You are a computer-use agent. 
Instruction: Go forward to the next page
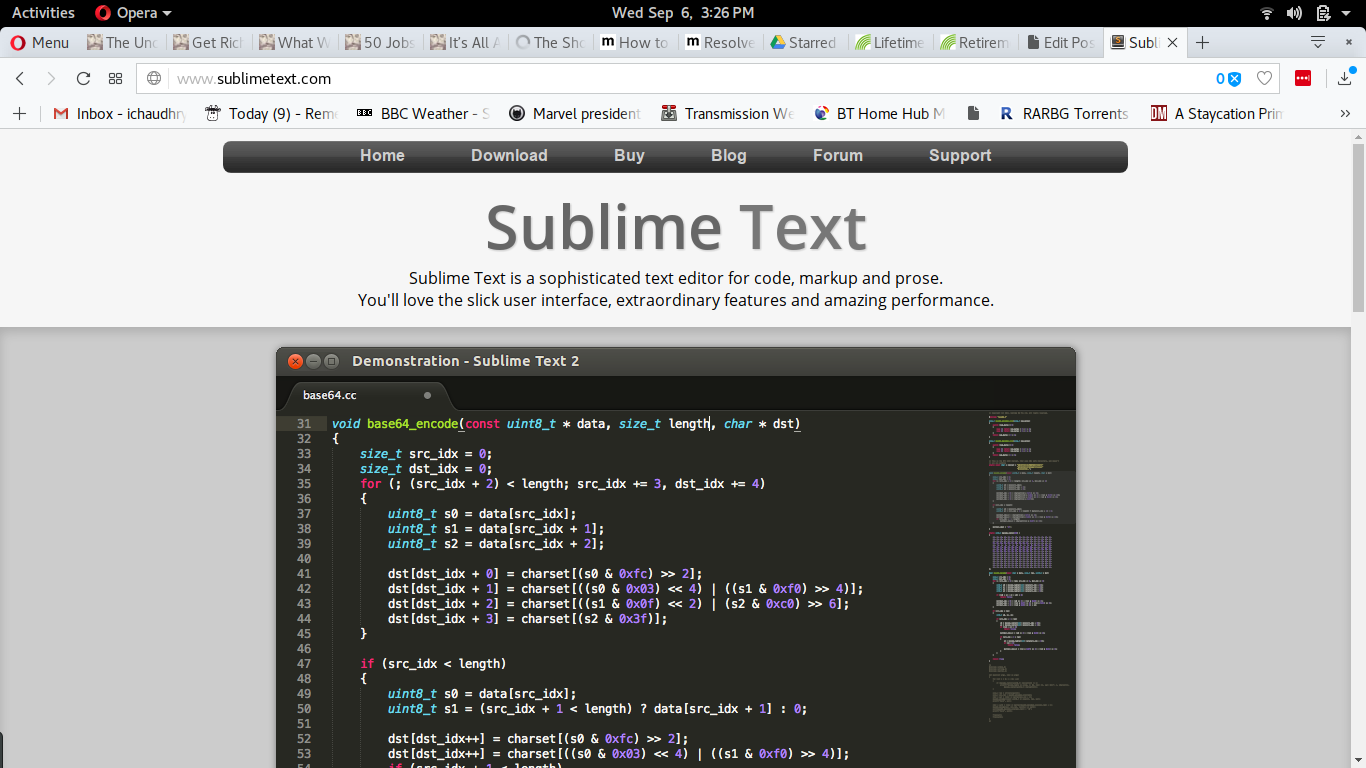click(51, 78)
